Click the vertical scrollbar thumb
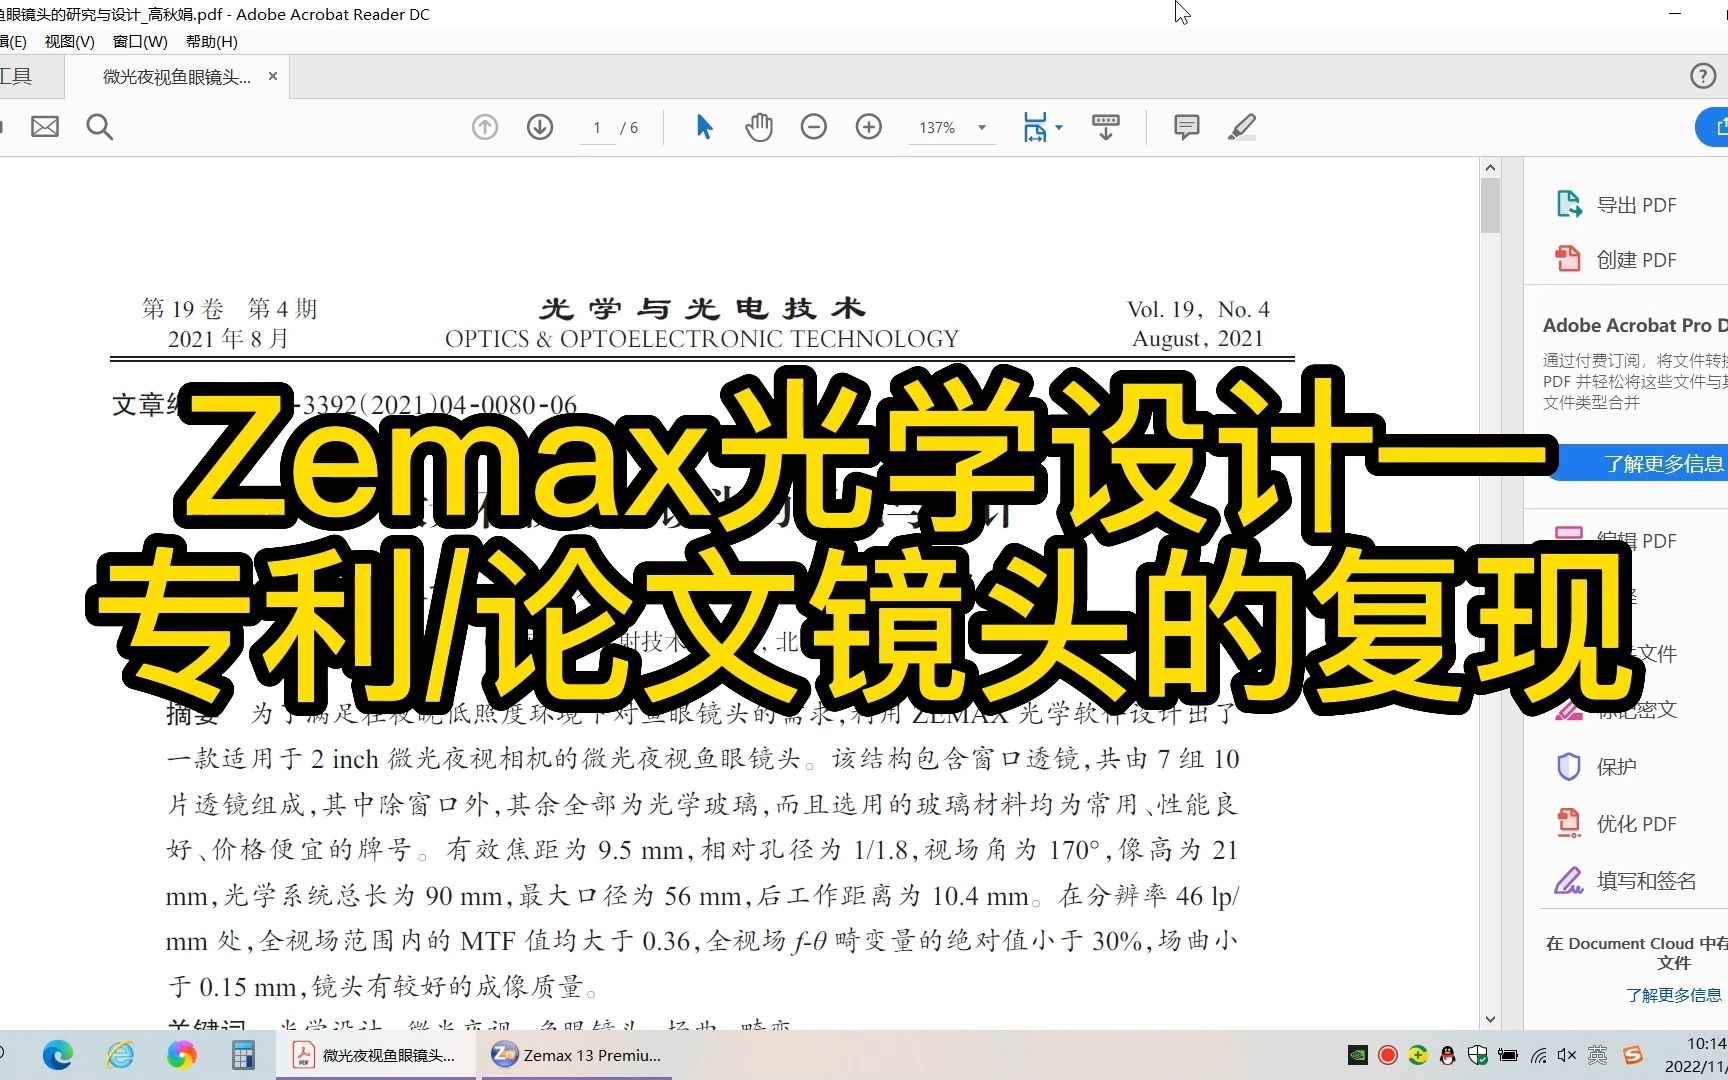Image resolution: width=1728 pixels, height=1080 pixels. [x=1490, y=205]
